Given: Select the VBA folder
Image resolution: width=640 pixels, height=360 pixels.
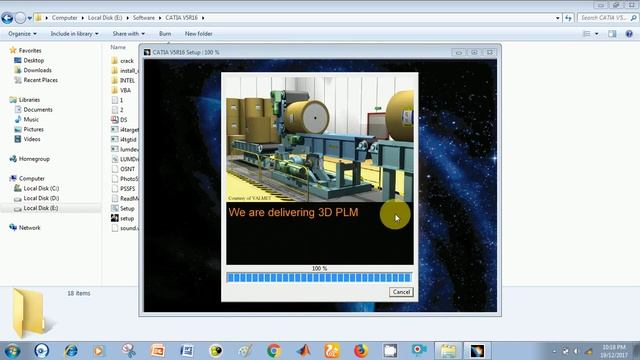Looking at the screenshot, I should coord(125,90).
